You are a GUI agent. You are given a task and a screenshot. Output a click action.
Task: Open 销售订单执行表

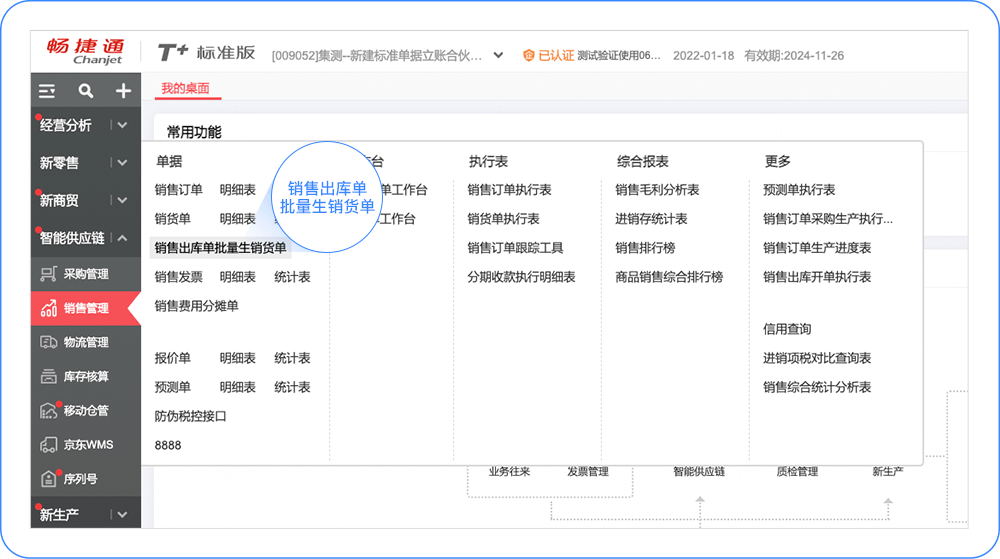point(510,190)
